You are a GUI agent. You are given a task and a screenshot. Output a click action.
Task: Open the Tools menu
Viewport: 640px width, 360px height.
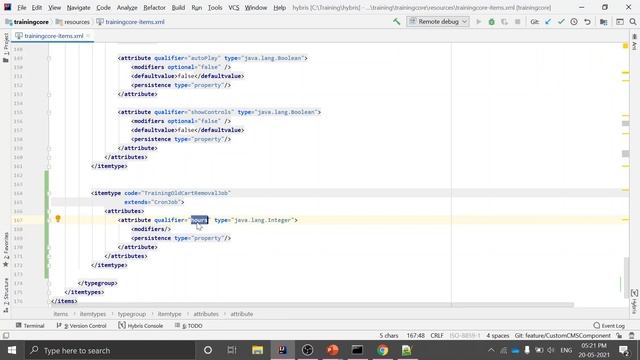[215, 7]
